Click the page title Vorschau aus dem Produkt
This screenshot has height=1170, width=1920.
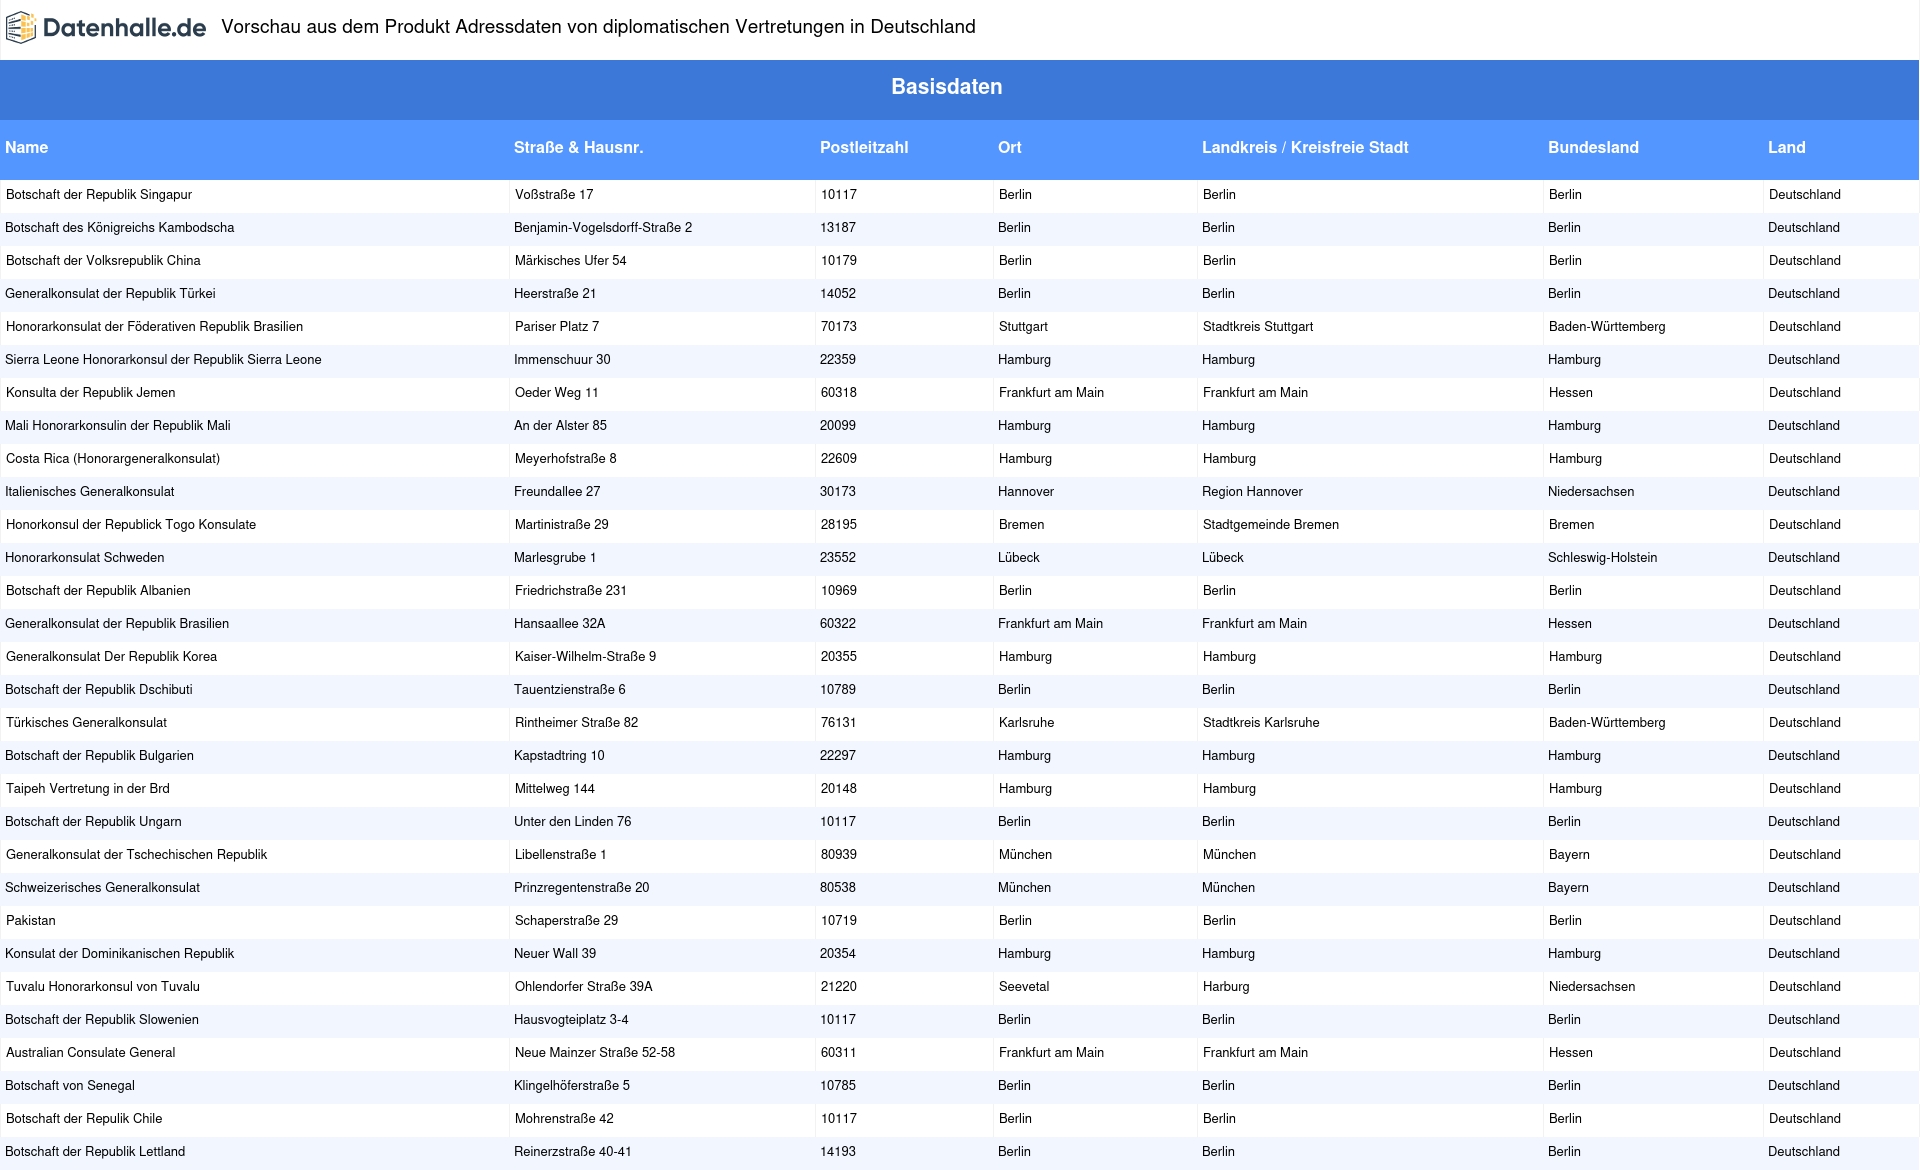point(598,27)
